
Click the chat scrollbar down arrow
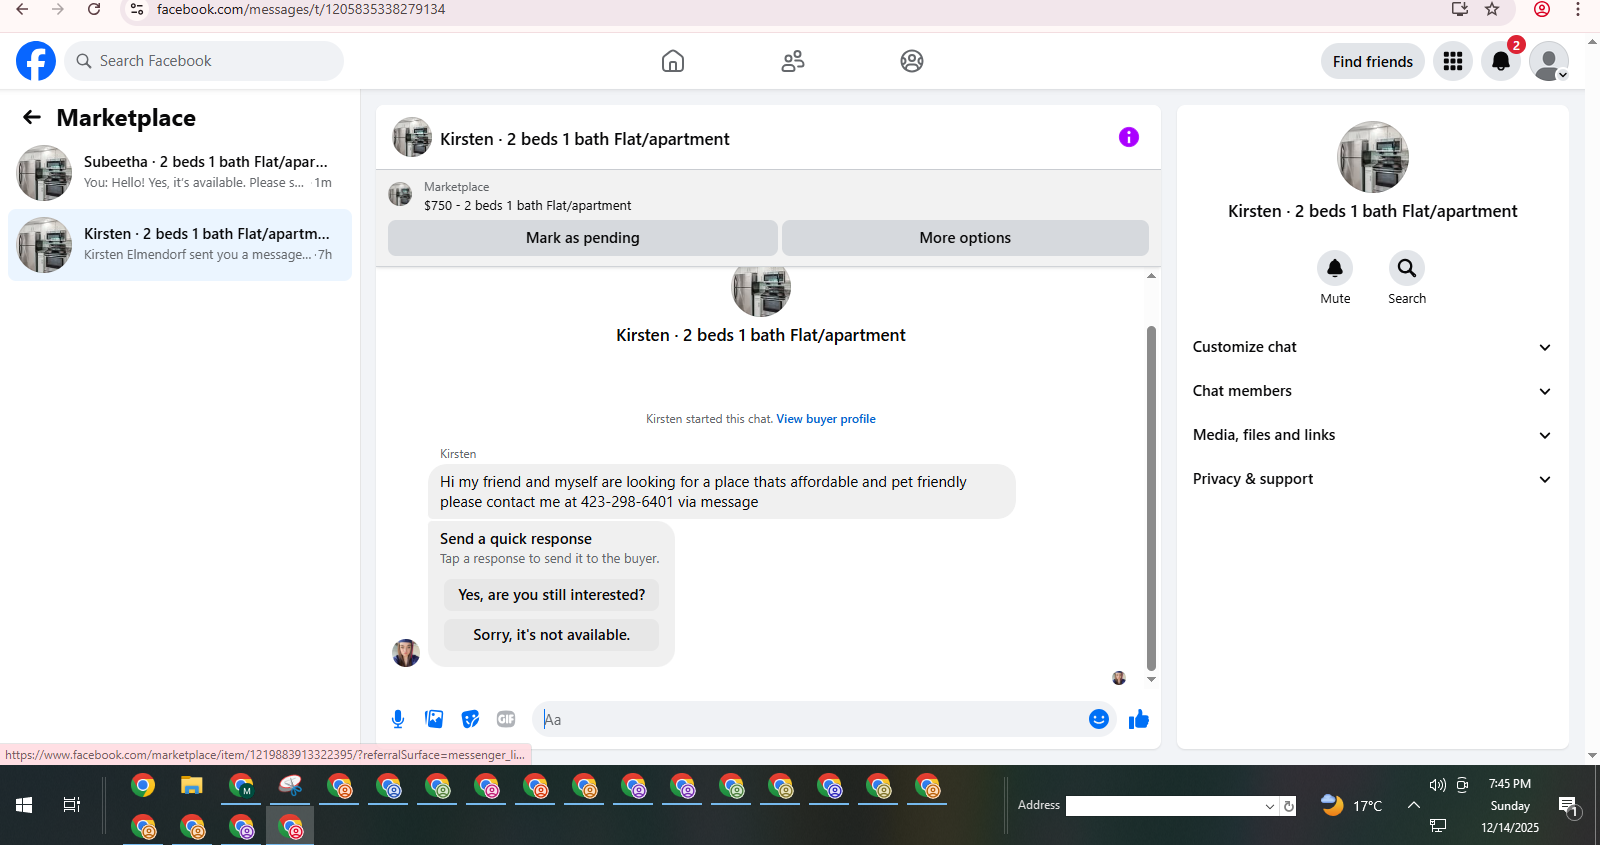click(x=1151, y=679)
